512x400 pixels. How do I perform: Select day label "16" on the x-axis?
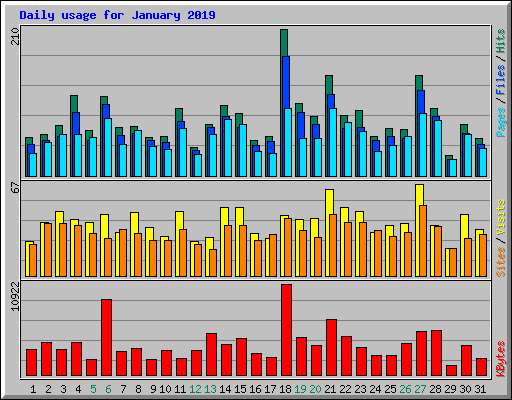point(255,389)
